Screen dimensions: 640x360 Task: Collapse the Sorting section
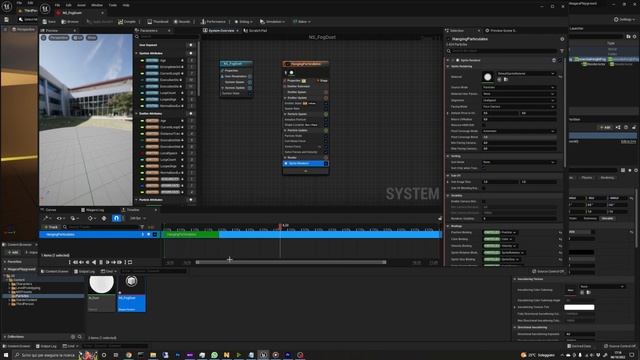[x=448, y=156]
